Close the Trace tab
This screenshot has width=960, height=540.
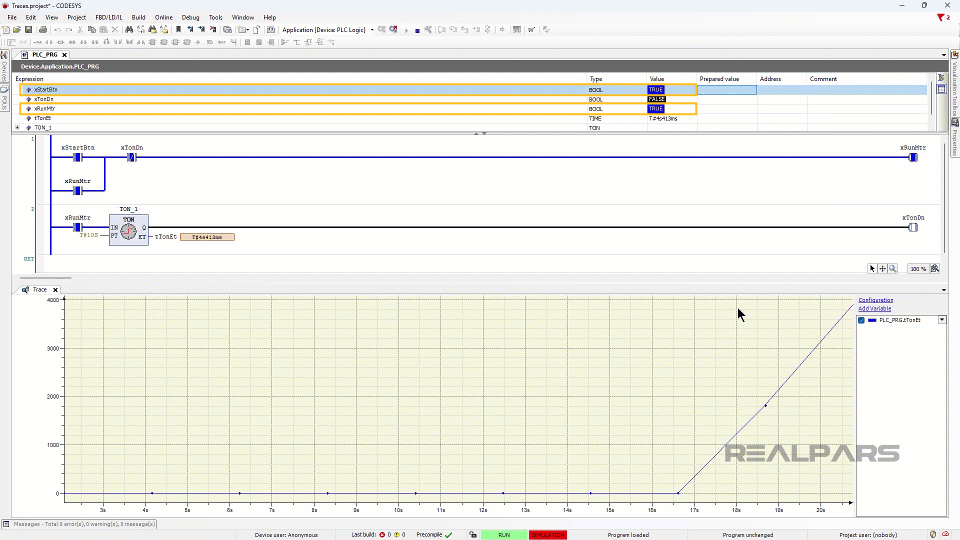click(55, 290)
